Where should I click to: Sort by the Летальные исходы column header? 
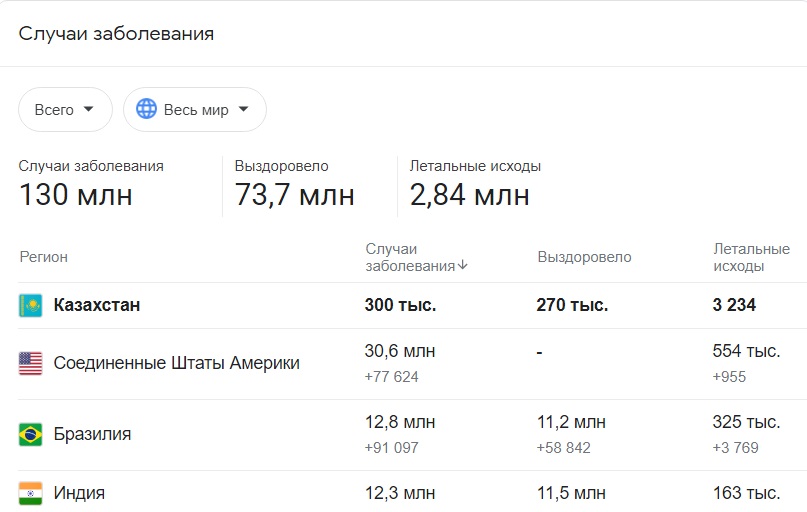(x=751, y=257)
